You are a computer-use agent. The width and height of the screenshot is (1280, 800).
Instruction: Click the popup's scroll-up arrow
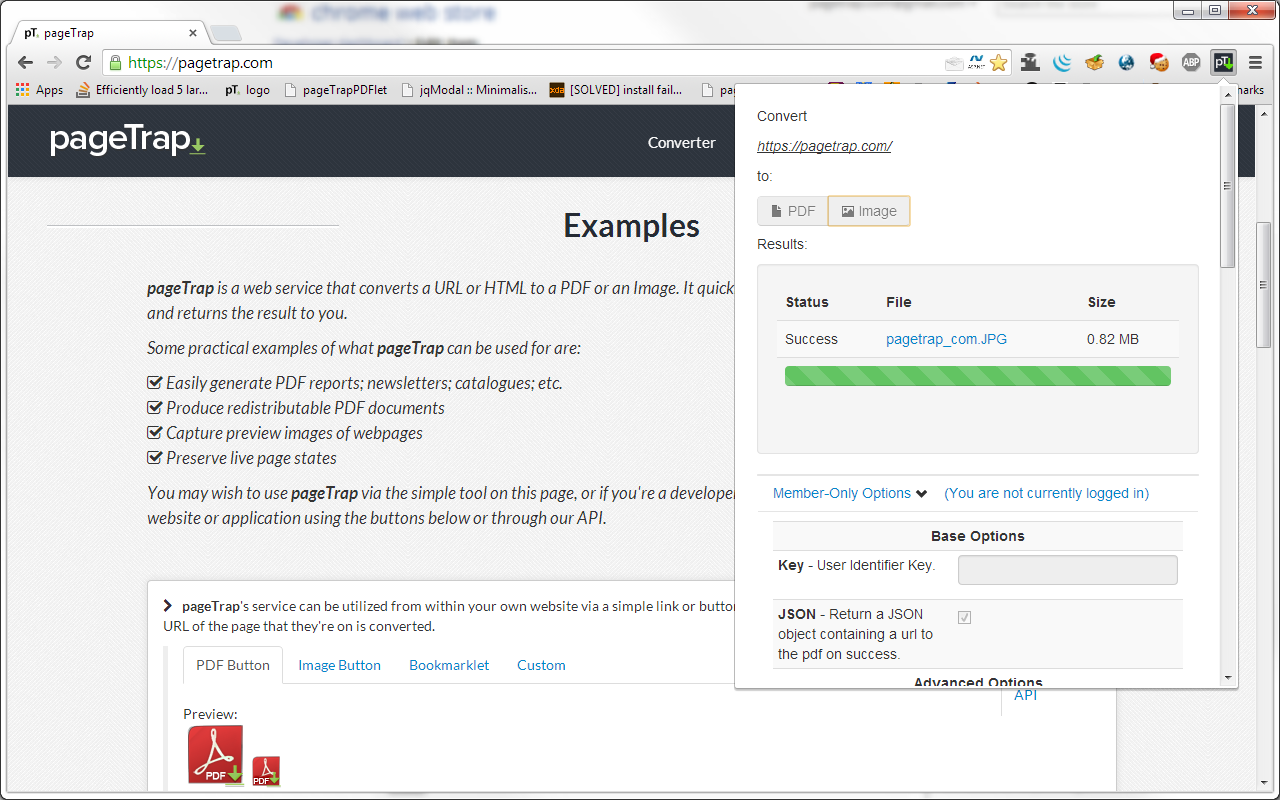[1228, 94]
